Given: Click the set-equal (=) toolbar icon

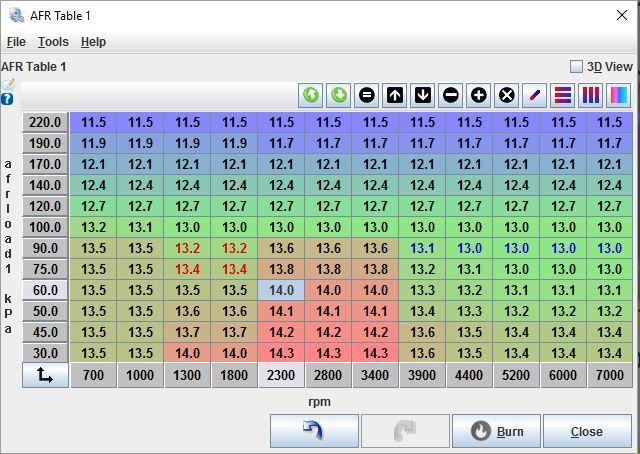Looking at the screenshot, I should tap(367, 96).
